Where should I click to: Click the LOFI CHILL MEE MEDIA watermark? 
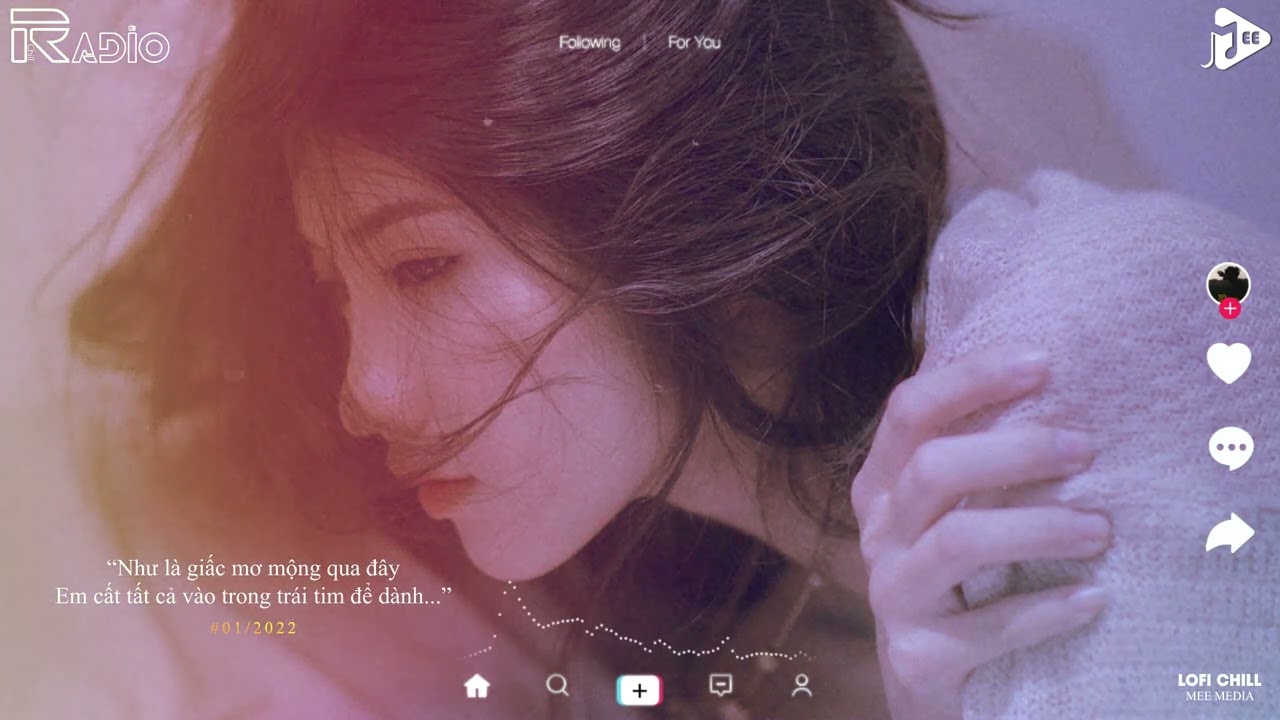1219,687
